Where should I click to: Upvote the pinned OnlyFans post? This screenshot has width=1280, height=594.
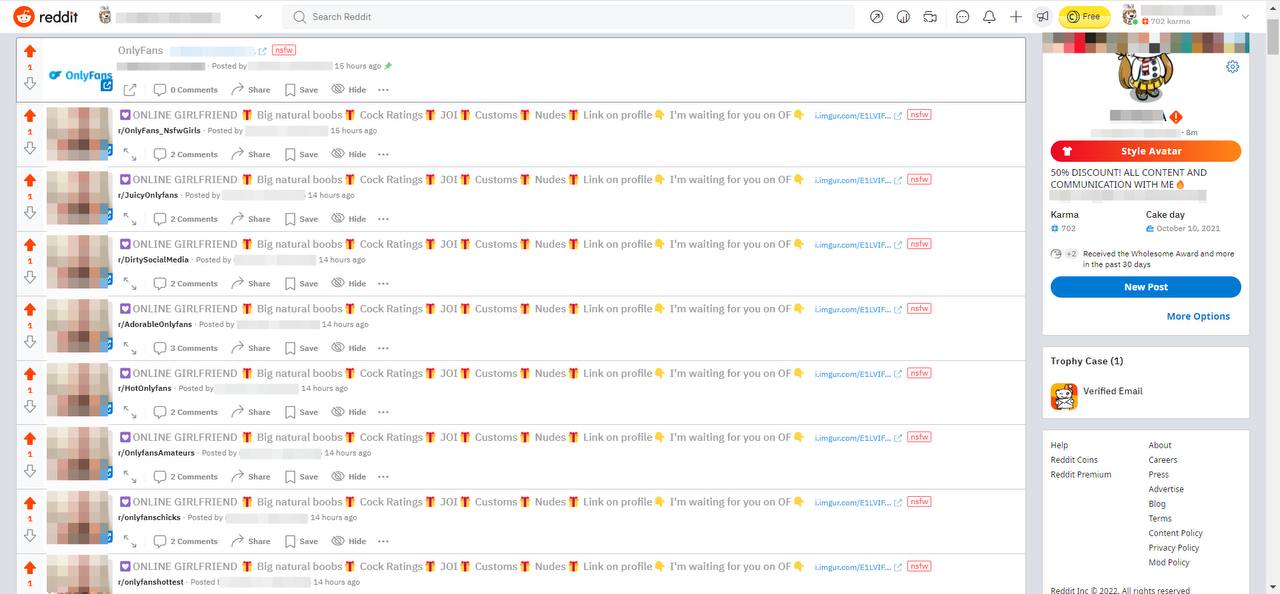point(30,51)
